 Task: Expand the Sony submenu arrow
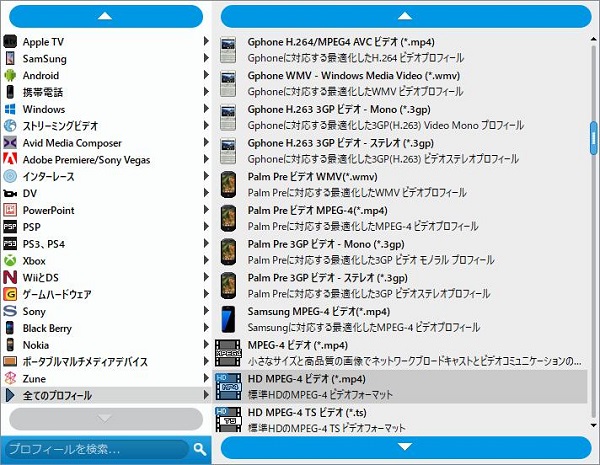206,310
